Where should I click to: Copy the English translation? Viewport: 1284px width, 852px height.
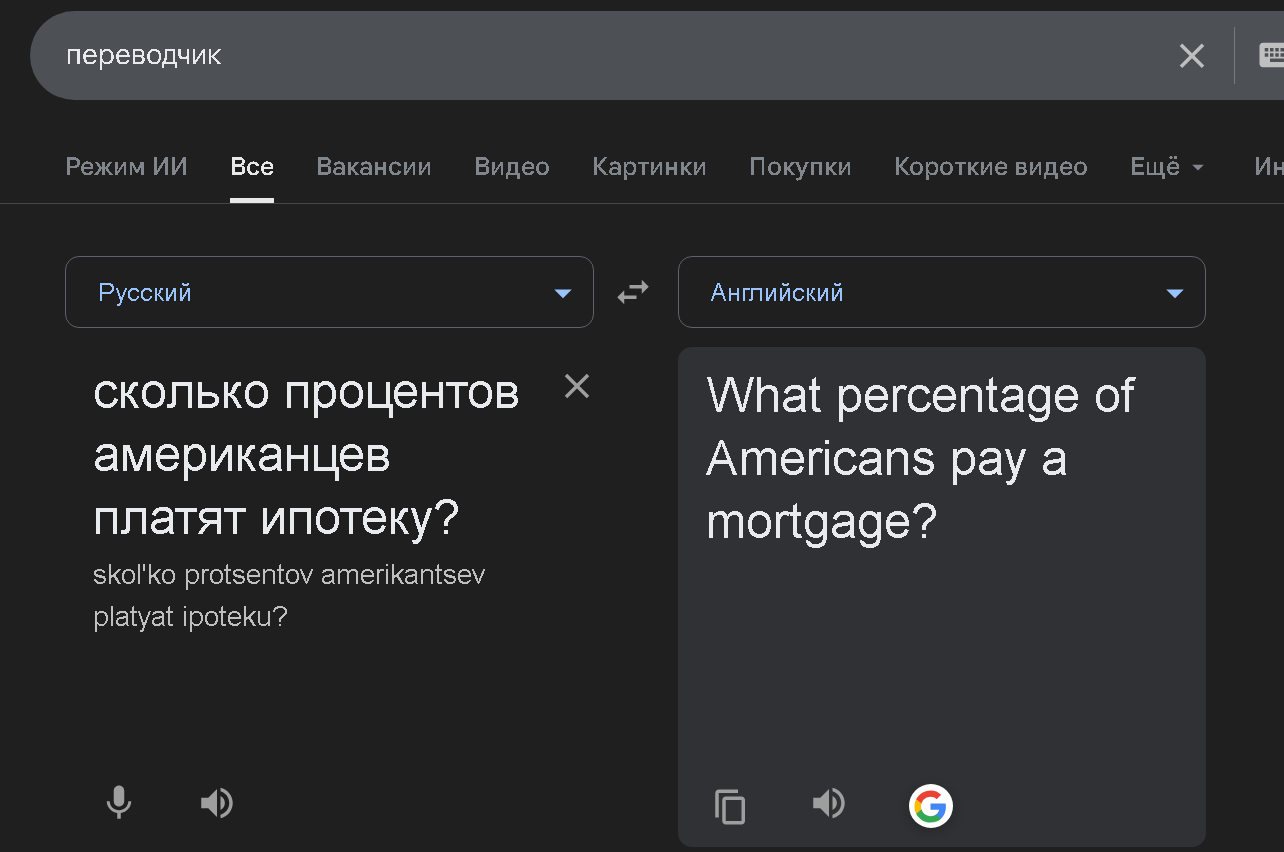730,806
